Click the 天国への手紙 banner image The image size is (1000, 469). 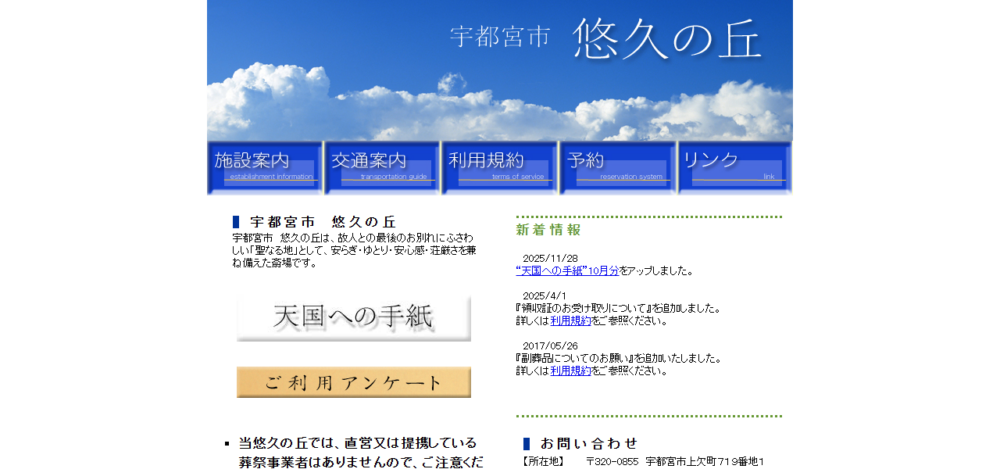[354, 318]
